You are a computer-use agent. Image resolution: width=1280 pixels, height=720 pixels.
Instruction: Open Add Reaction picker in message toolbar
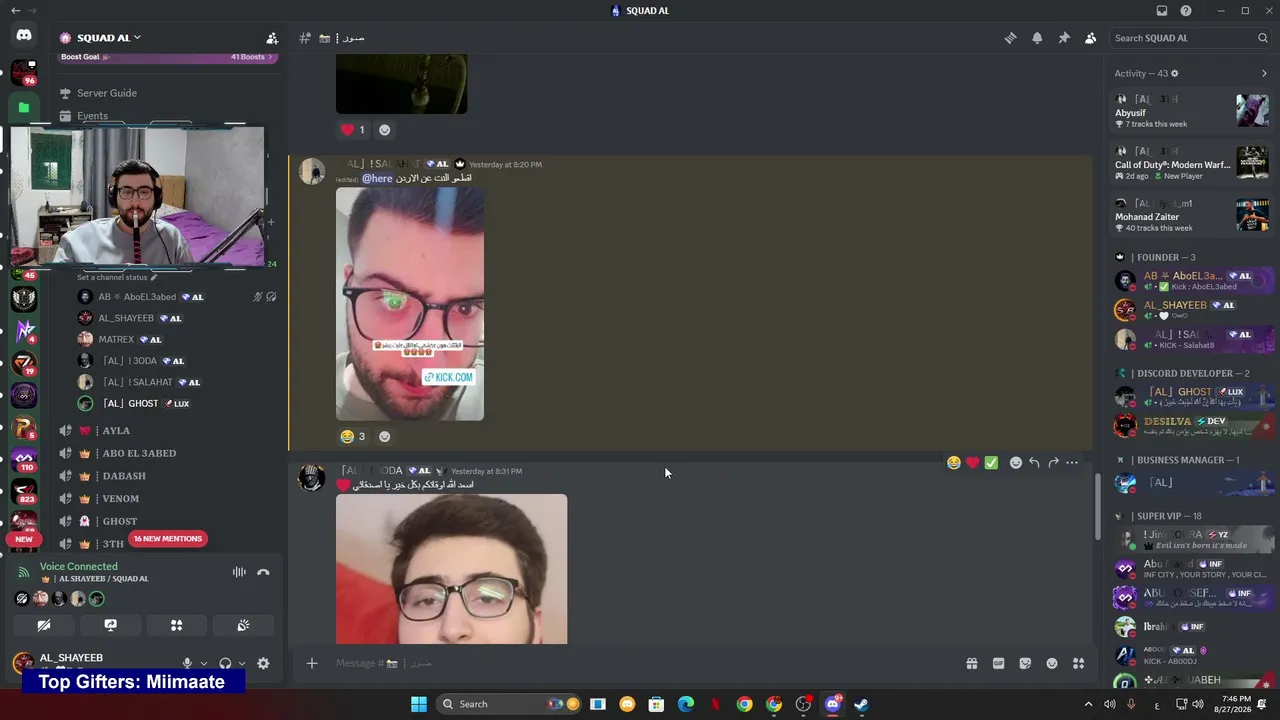(x=1016, y=463)
